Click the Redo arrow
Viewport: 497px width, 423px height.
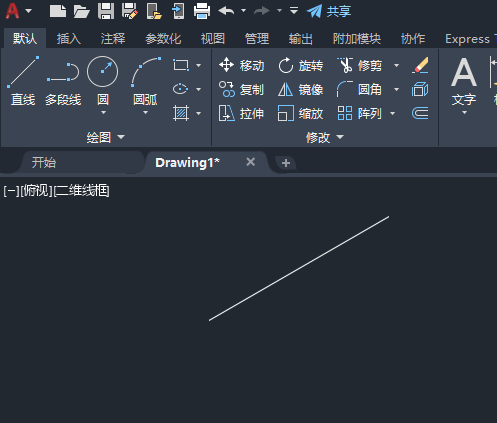pos(262,11)
